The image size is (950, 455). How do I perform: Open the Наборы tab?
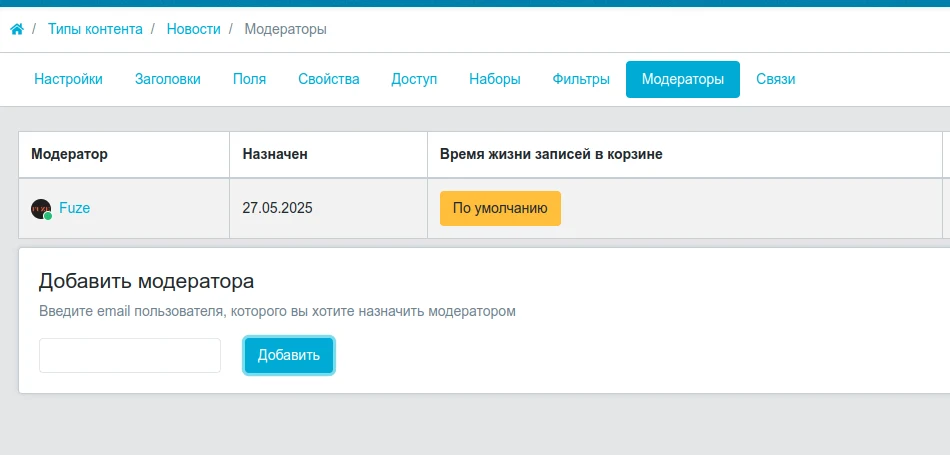click(495, 79)
